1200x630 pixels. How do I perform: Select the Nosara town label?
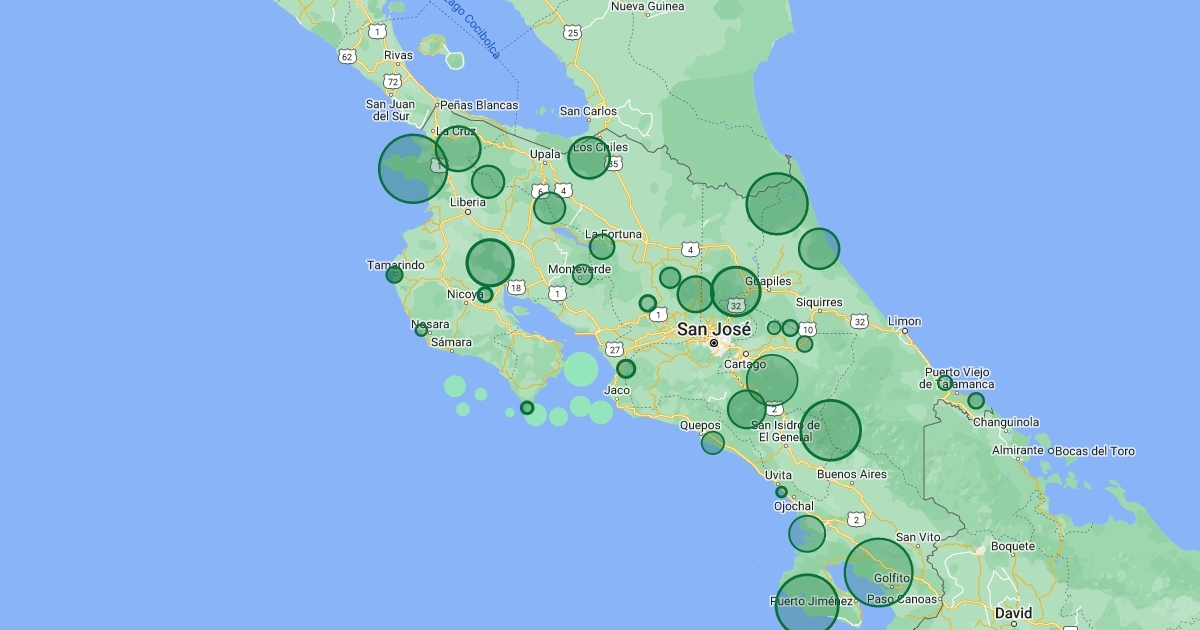point(430,325)
